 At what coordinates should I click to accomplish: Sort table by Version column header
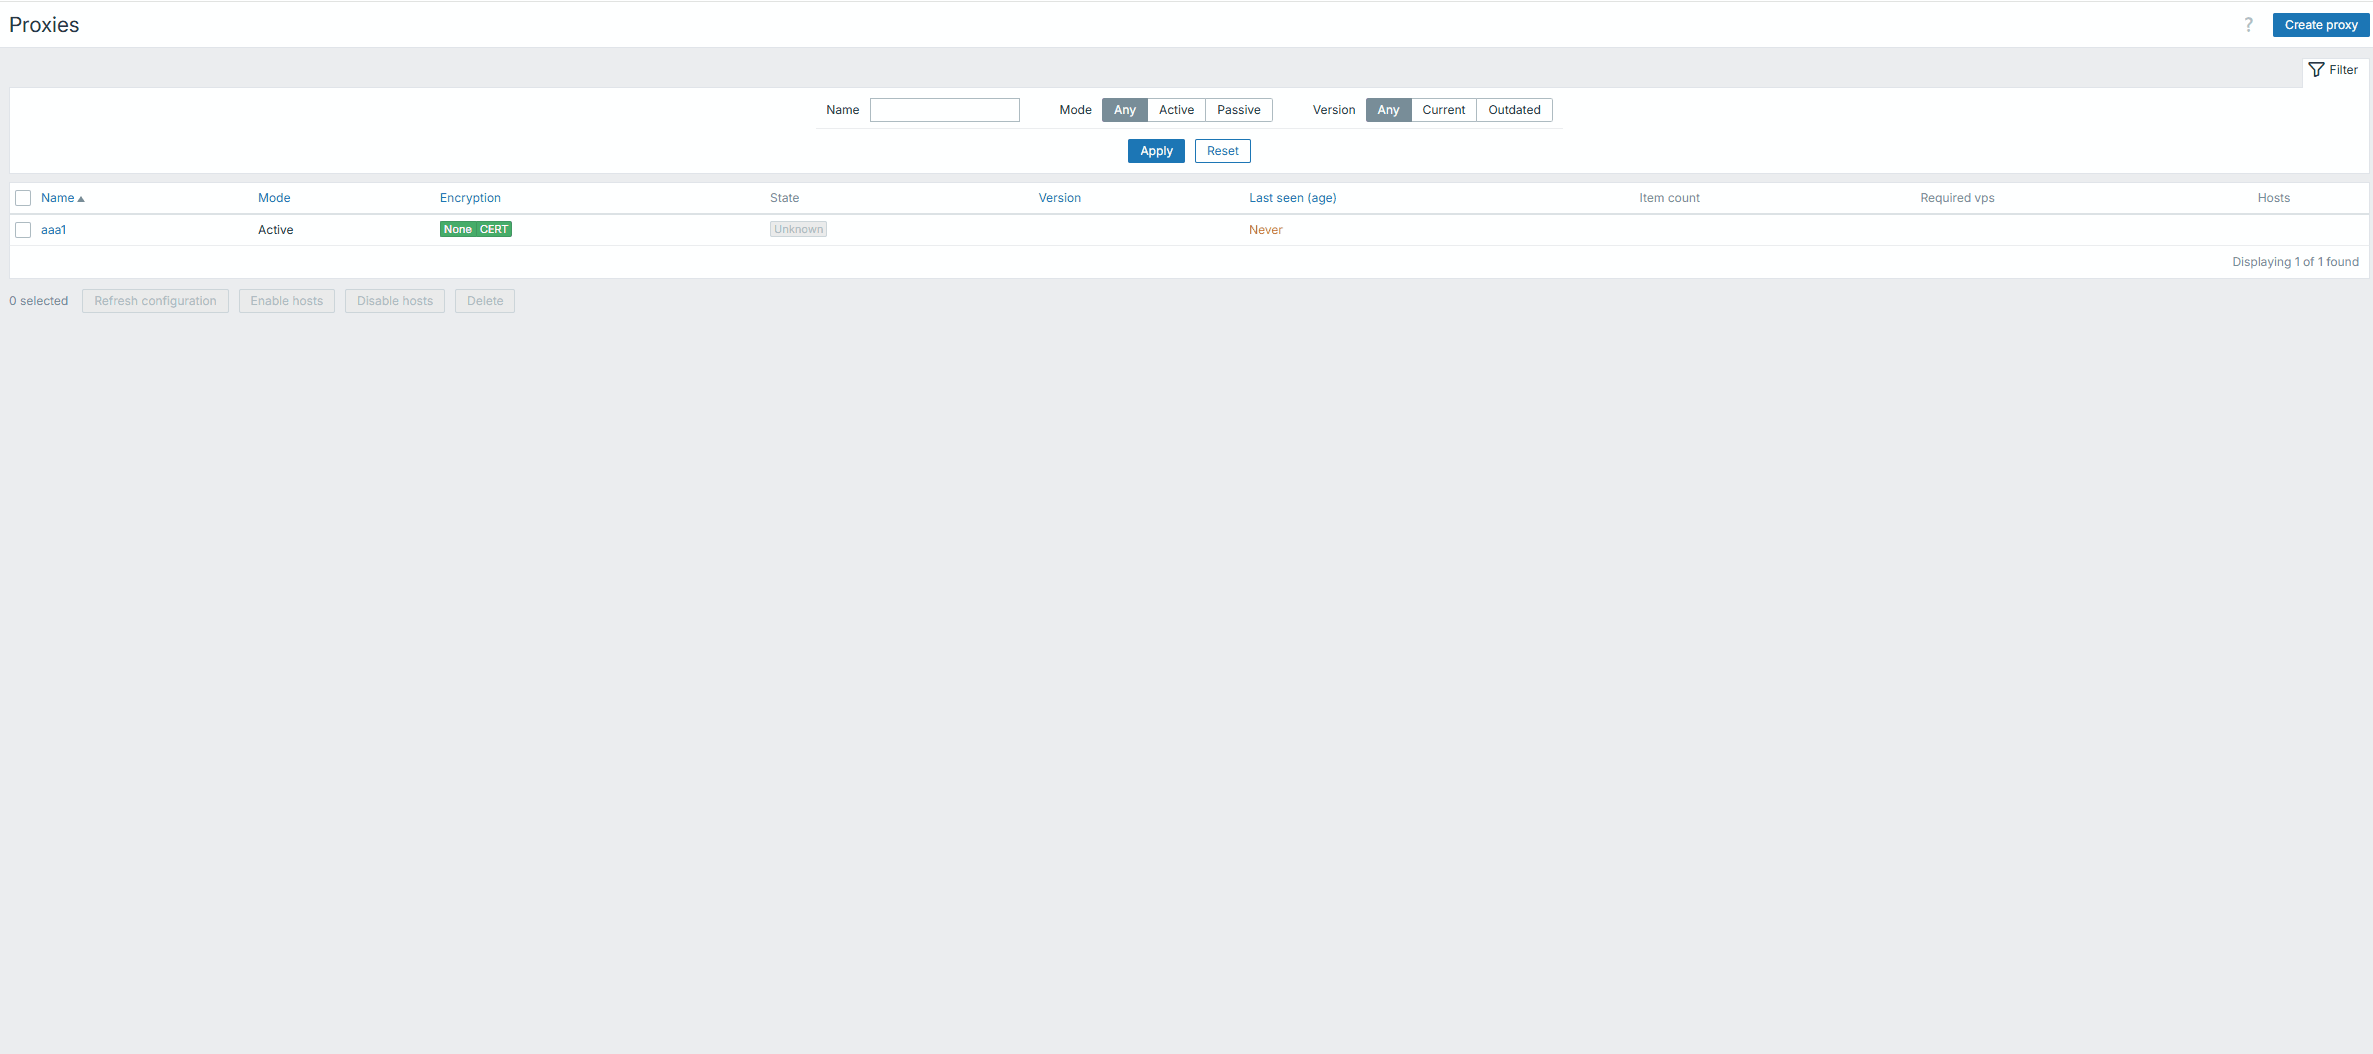(x=1059, y=198)
